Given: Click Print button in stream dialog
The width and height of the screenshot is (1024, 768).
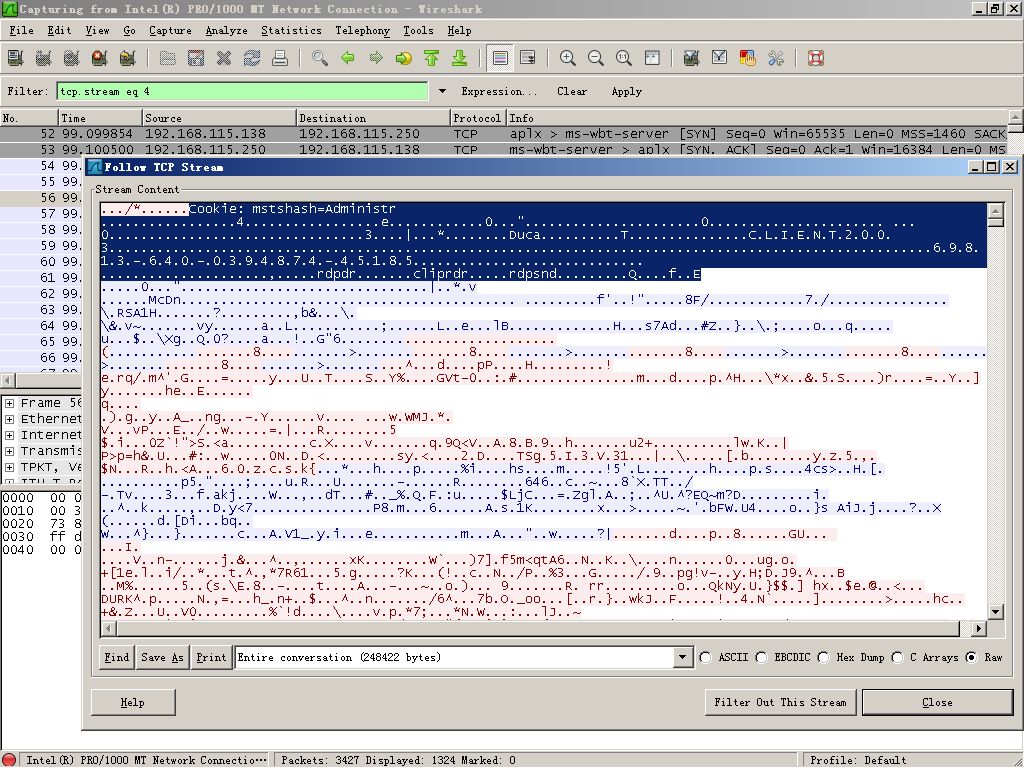Looking at the screenshot, I should click(211, 657).
